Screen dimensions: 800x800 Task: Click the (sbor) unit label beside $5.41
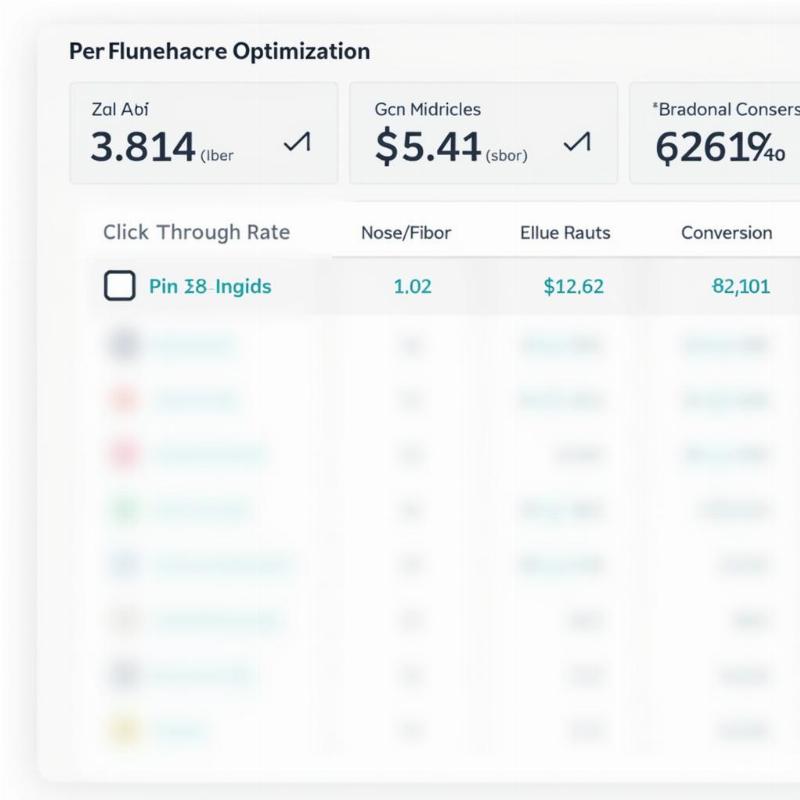click(506, 156)
